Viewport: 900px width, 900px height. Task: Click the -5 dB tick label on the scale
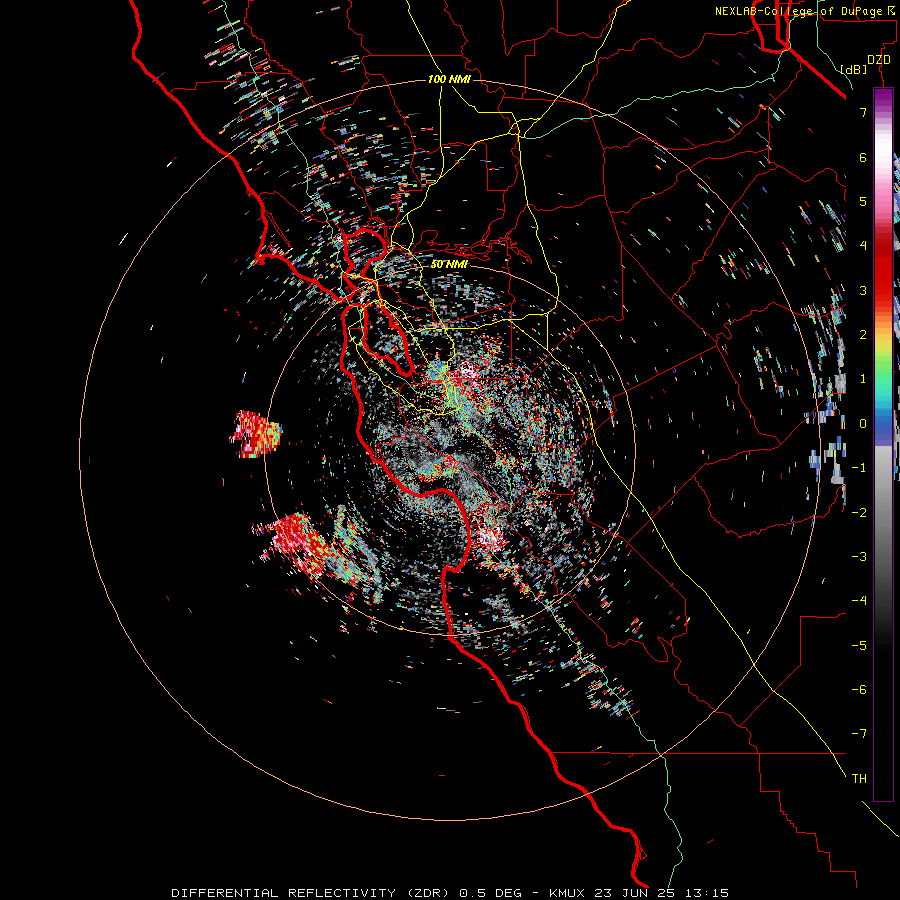(859, 646)
